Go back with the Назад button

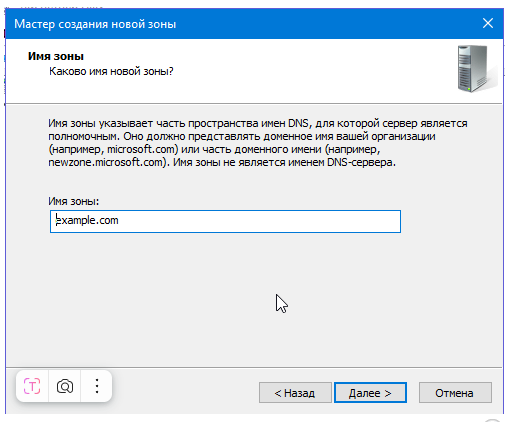(x=295, y=393)
